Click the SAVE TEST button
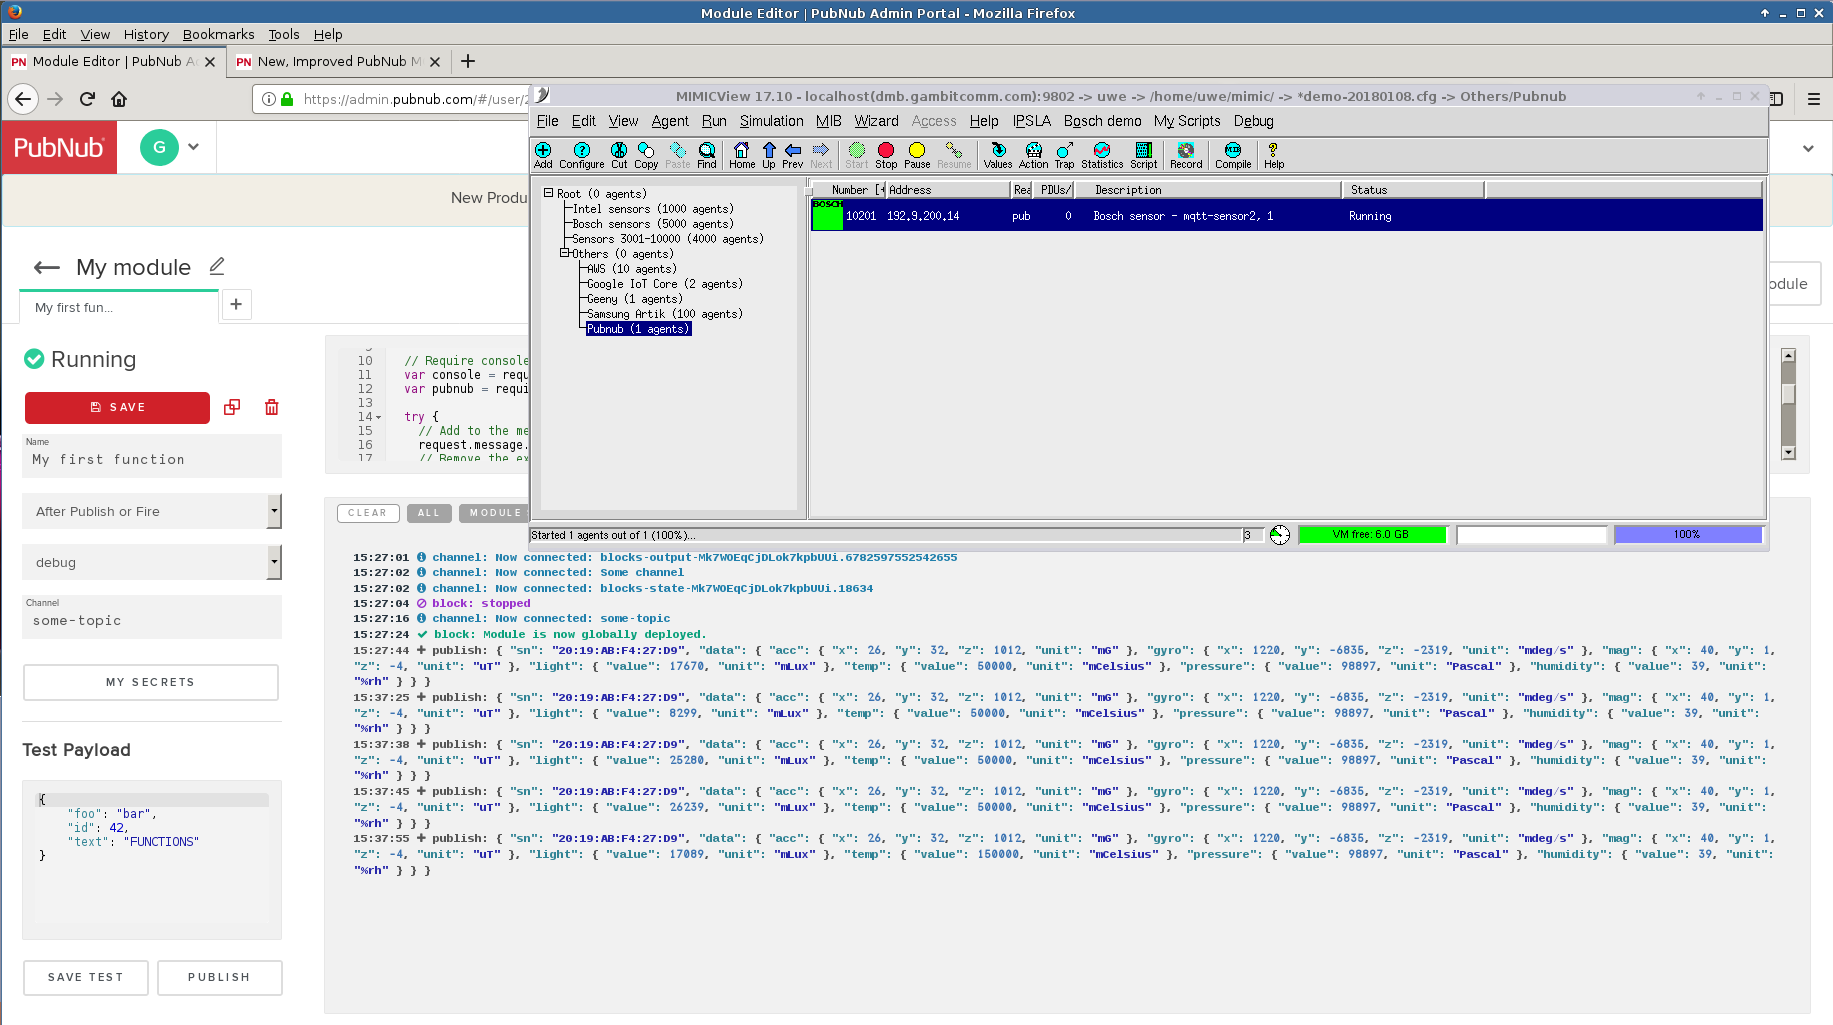Screen dimensions: 1833x1025 coord(86,977)
